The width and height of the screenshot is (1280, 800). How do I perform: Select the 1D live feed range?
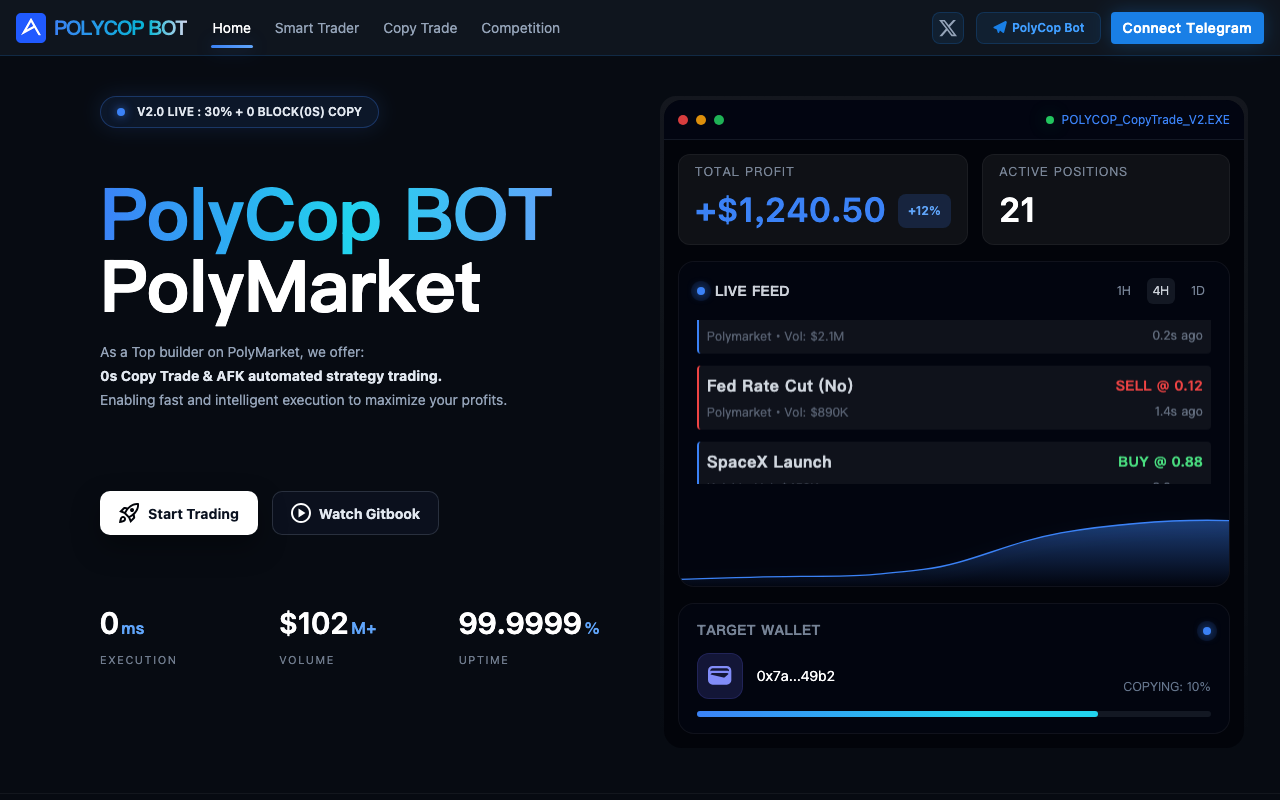coord(1198,291)
